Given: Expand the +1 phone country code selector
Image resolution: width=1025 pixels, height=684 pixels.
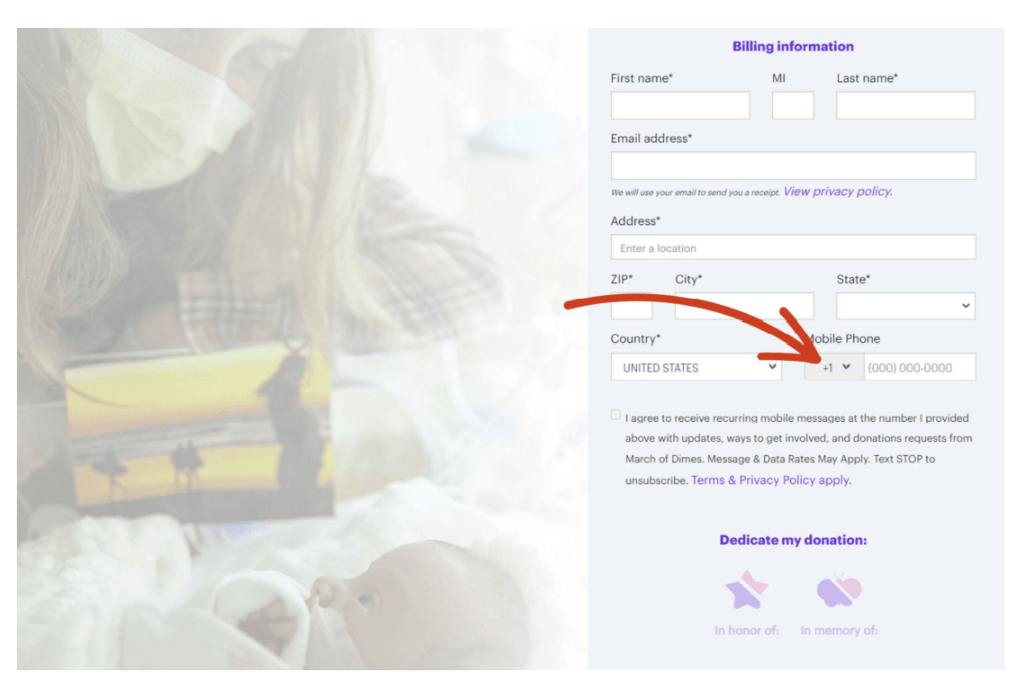Looking at the screenshot, I should [x=835, y=367].
